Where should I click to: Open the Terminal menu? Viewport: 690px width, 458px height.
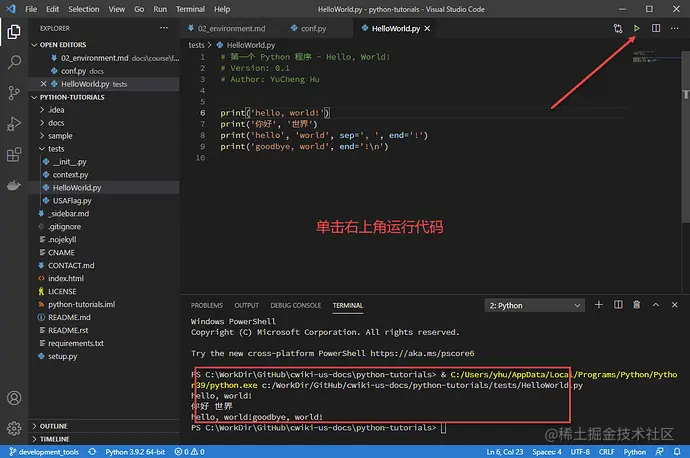click(x=190, y=9)
